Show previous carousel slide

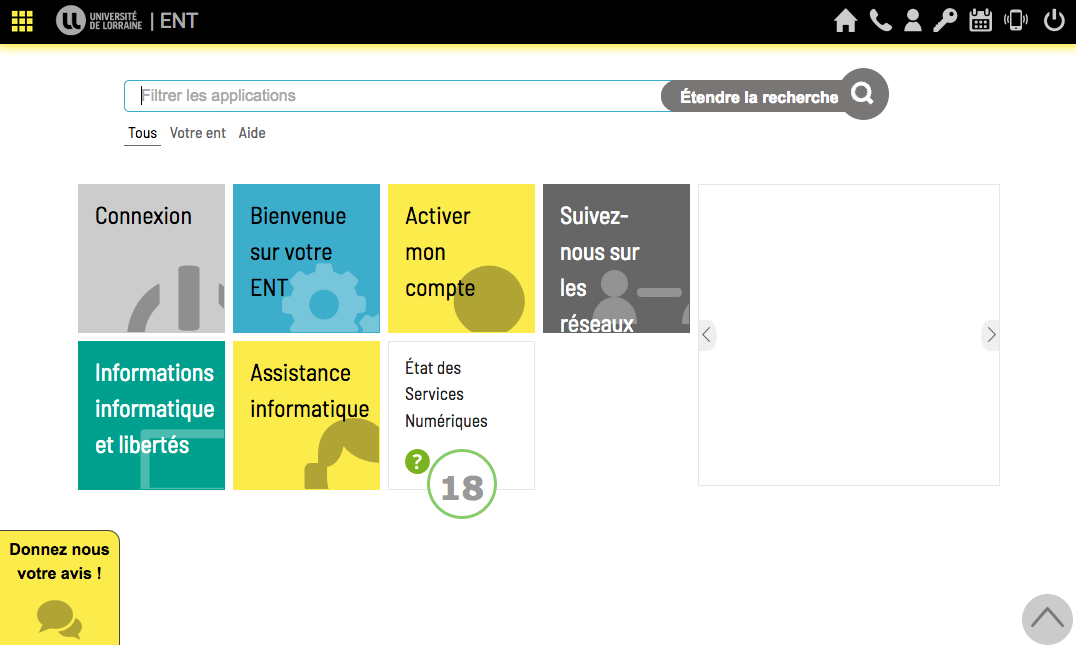[x=707, y=335]
